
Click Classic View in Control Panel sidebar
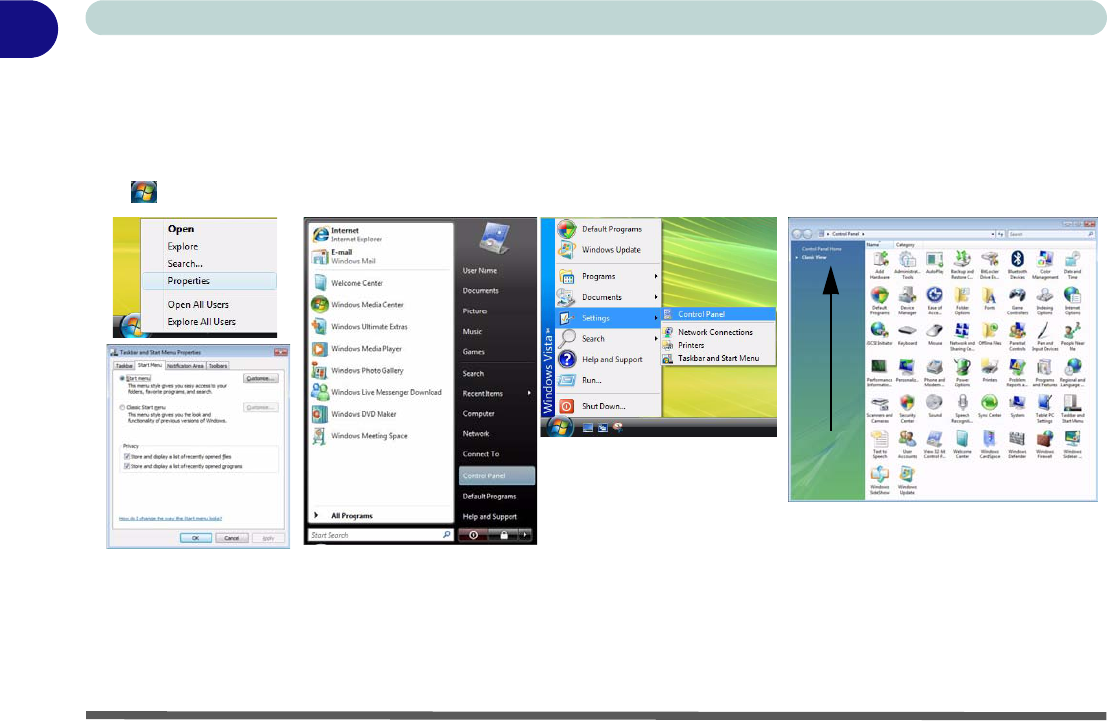813,258
